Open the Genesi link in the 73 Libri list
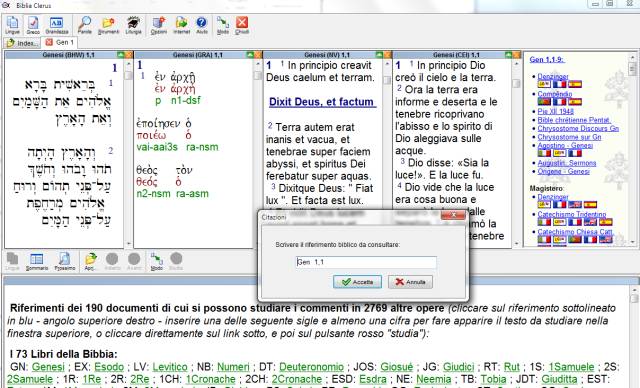The height and width of the screenshot is (388, 640). point(48,367)
